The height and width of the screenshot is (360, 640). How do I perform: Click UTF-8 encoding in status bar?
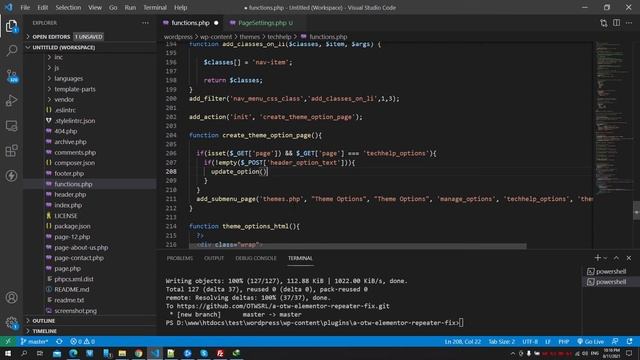[530, 341]
